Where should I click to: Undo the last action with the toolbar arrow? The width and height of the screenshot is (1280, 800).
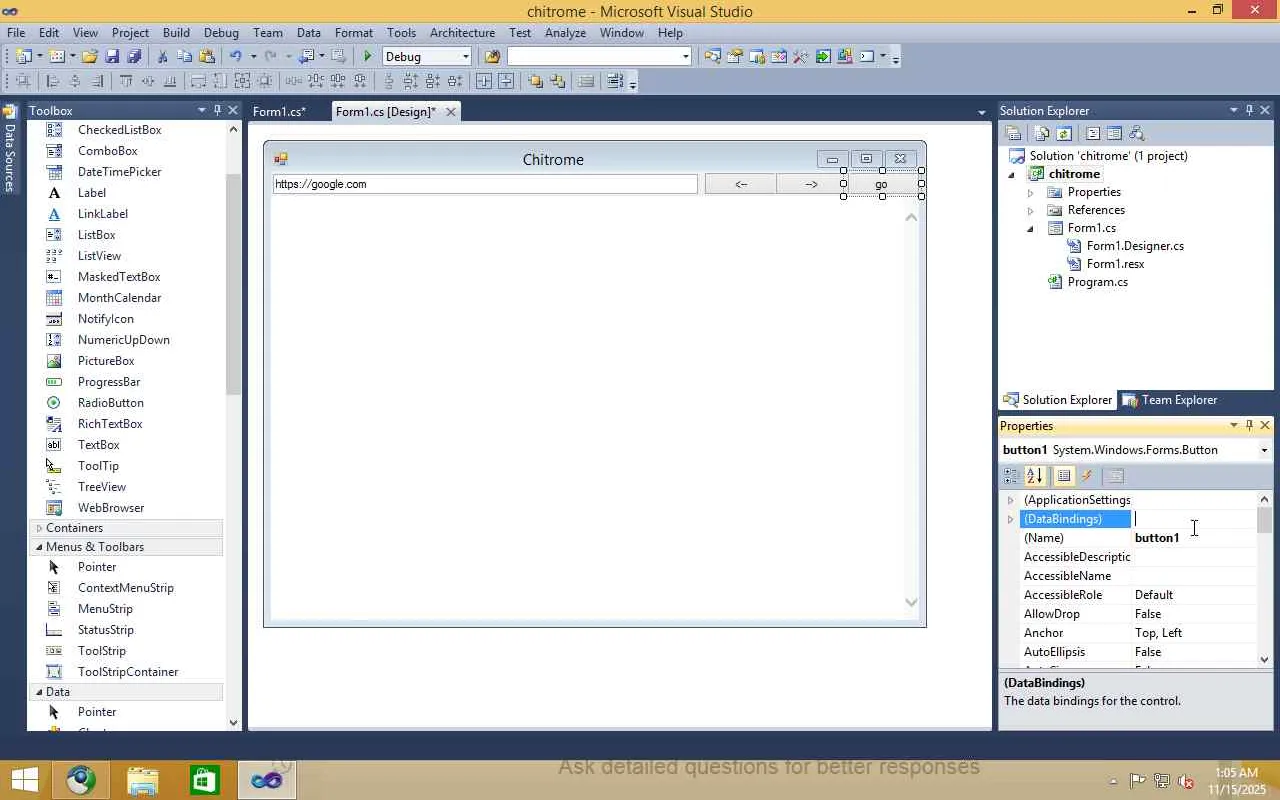[x=236, y=57]
